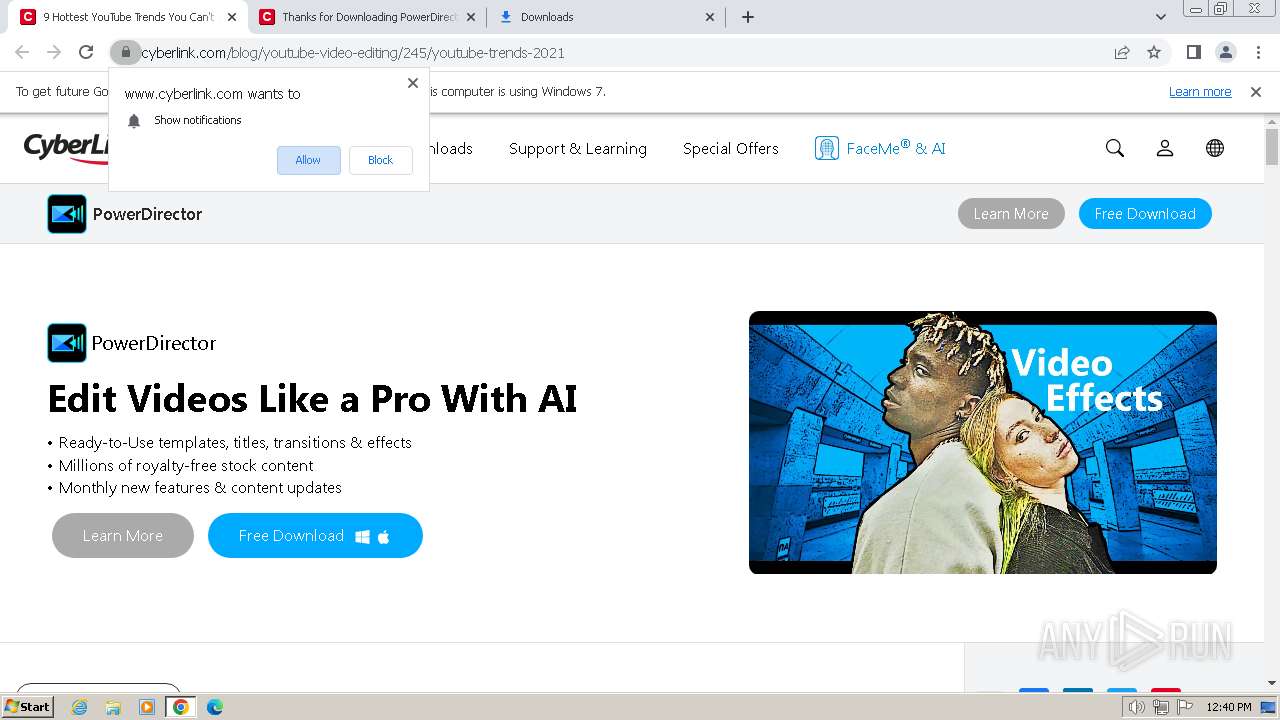Screen dimensions: 1280x720
Task: Click the share page icon in address bar
Action: [1122, 53]
